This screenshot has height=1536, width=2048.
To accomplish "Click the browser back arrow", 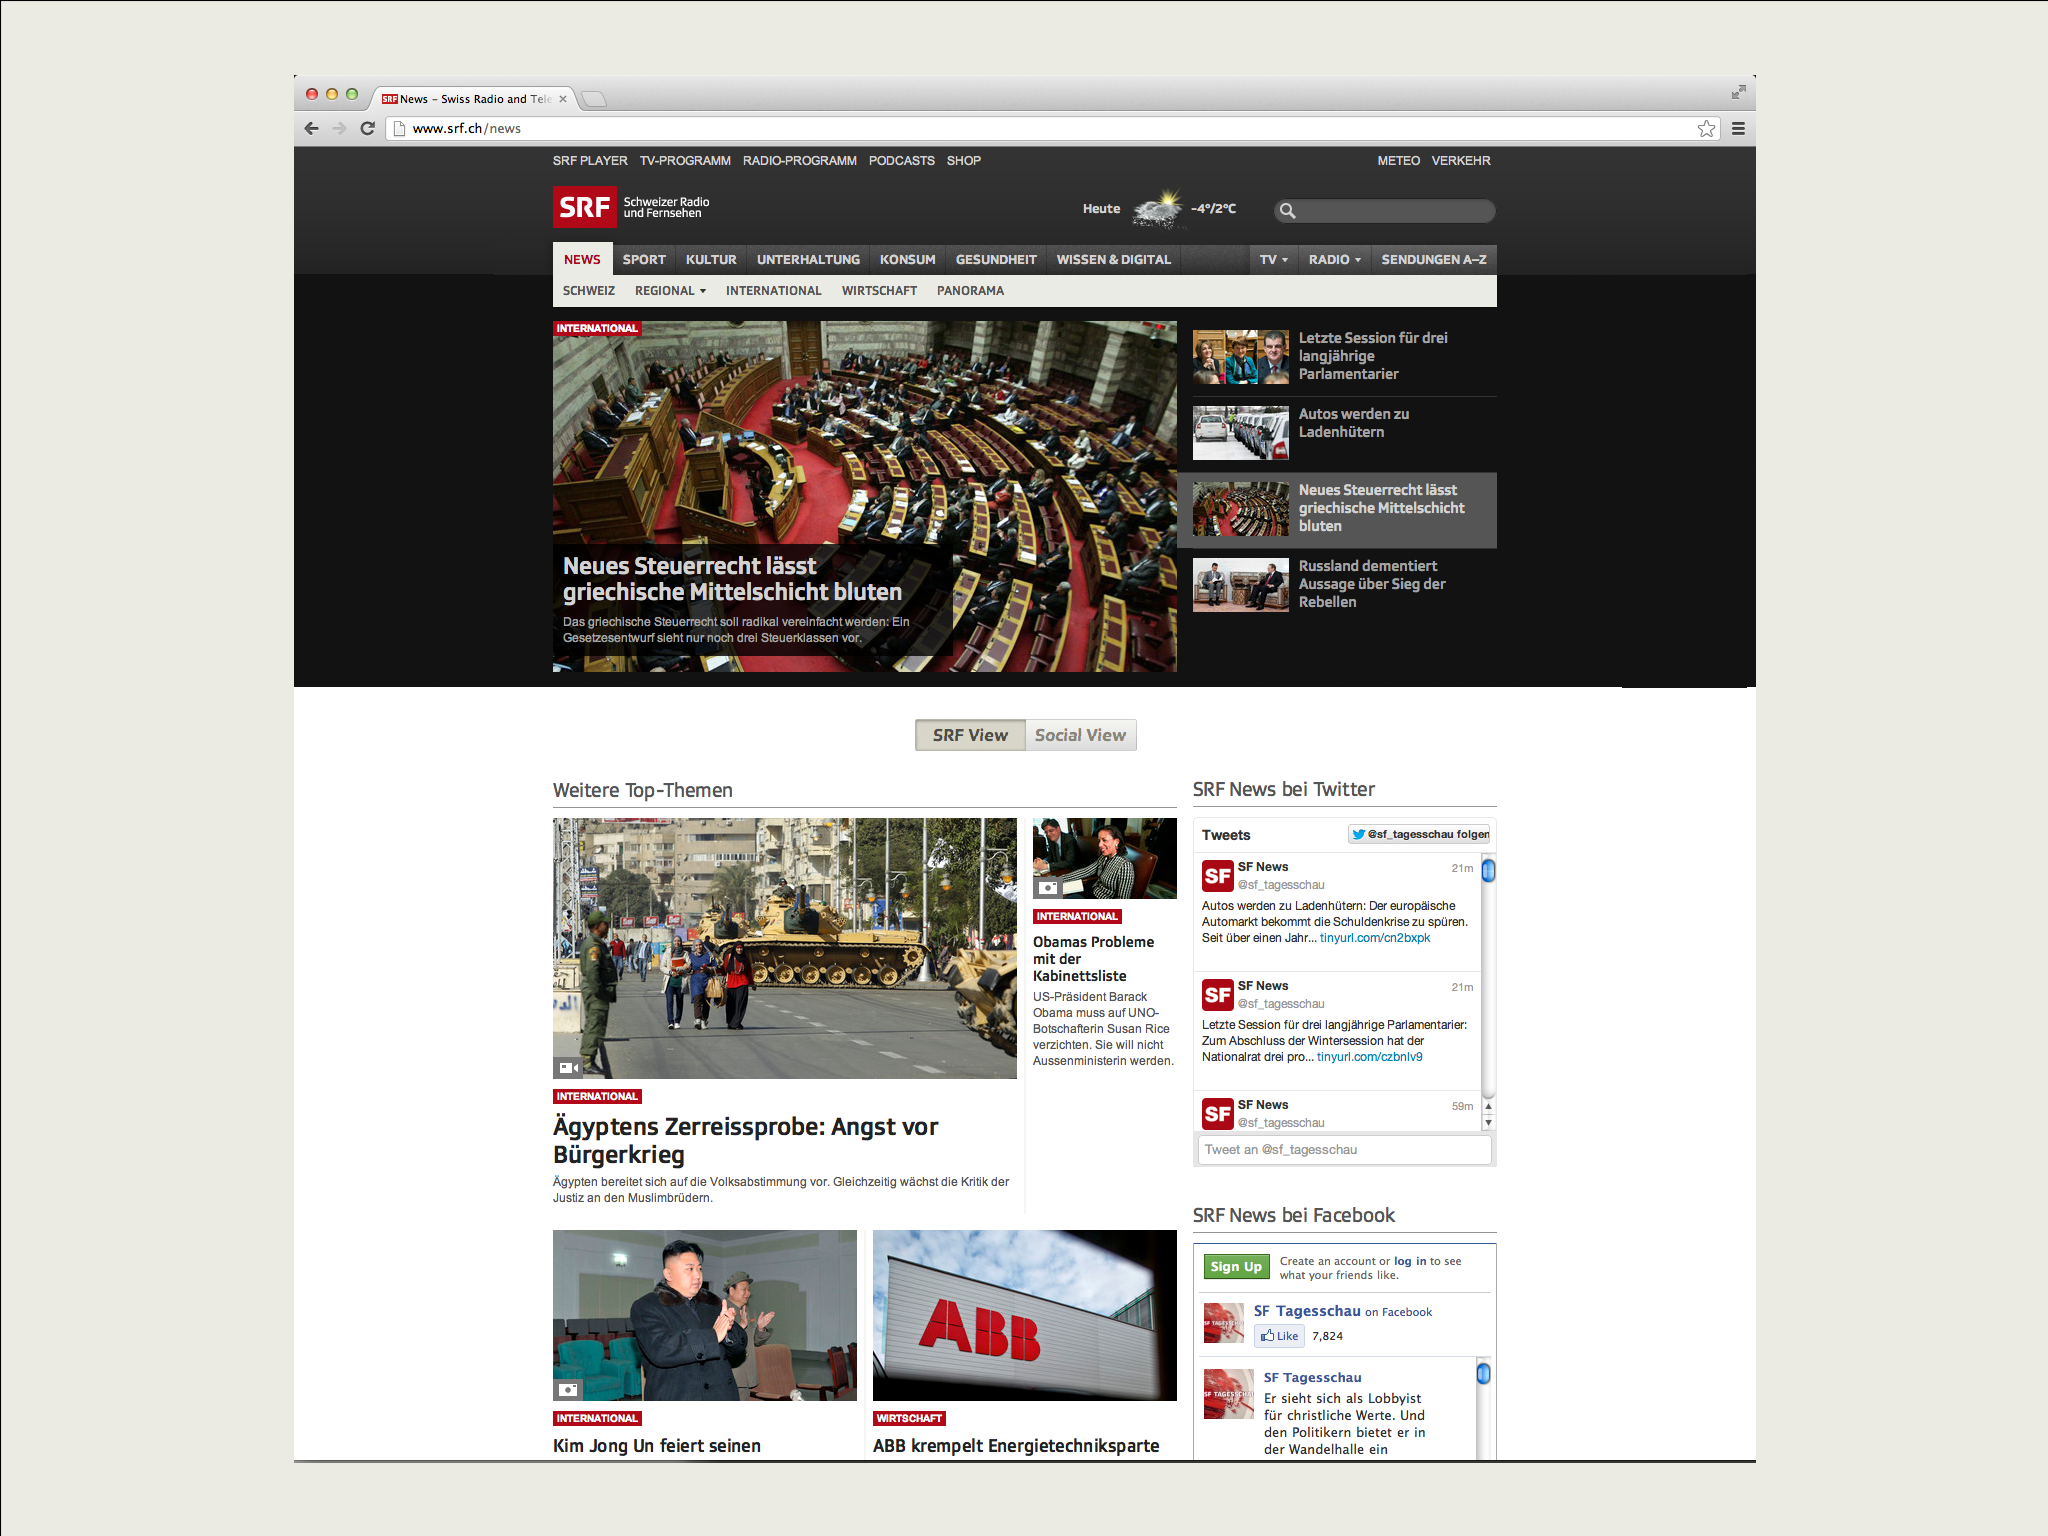I will pos(311,128).
